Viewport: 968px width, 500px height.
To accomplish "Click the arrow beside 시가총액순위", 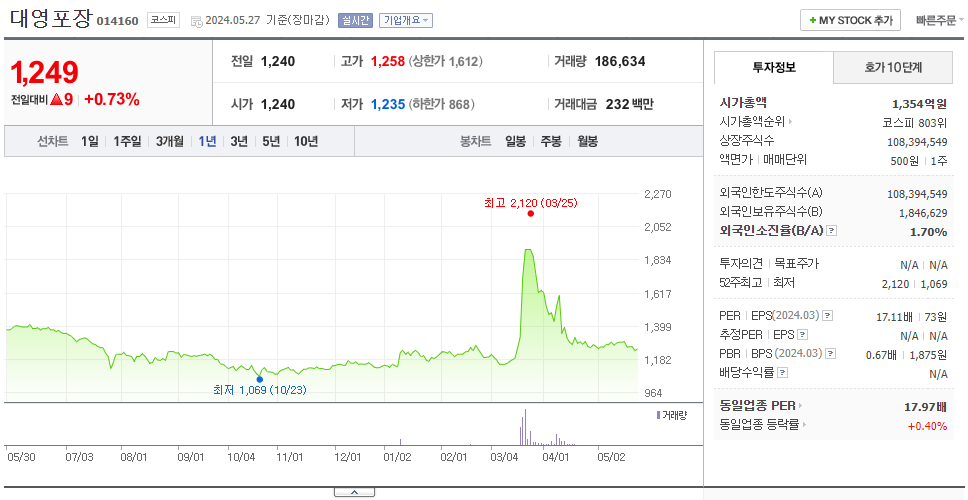I will 790,122.
